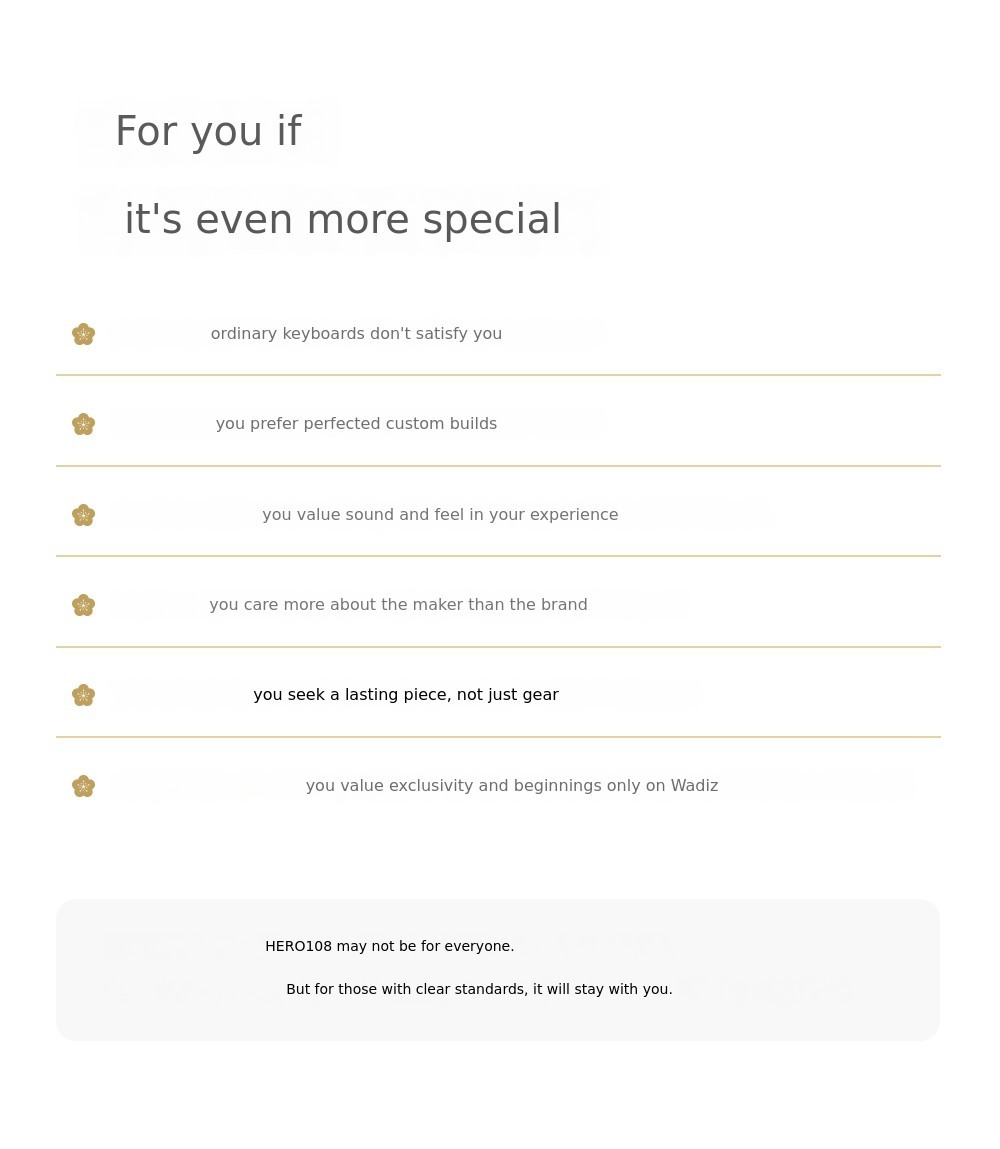Click the flower icon beside "perfected custom builds"
This screenshot has width=1000, height=1149.
click(x=84, y=424)
